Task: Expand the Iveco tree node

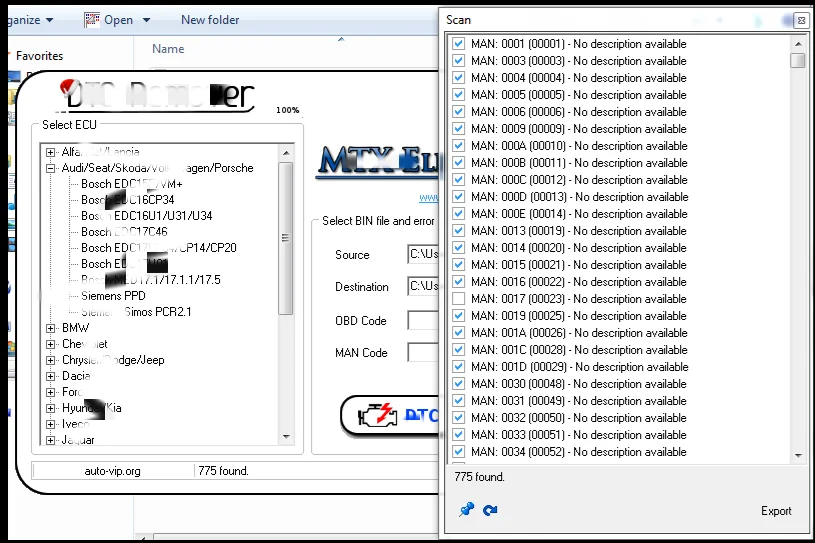Action: coord(50,425)
